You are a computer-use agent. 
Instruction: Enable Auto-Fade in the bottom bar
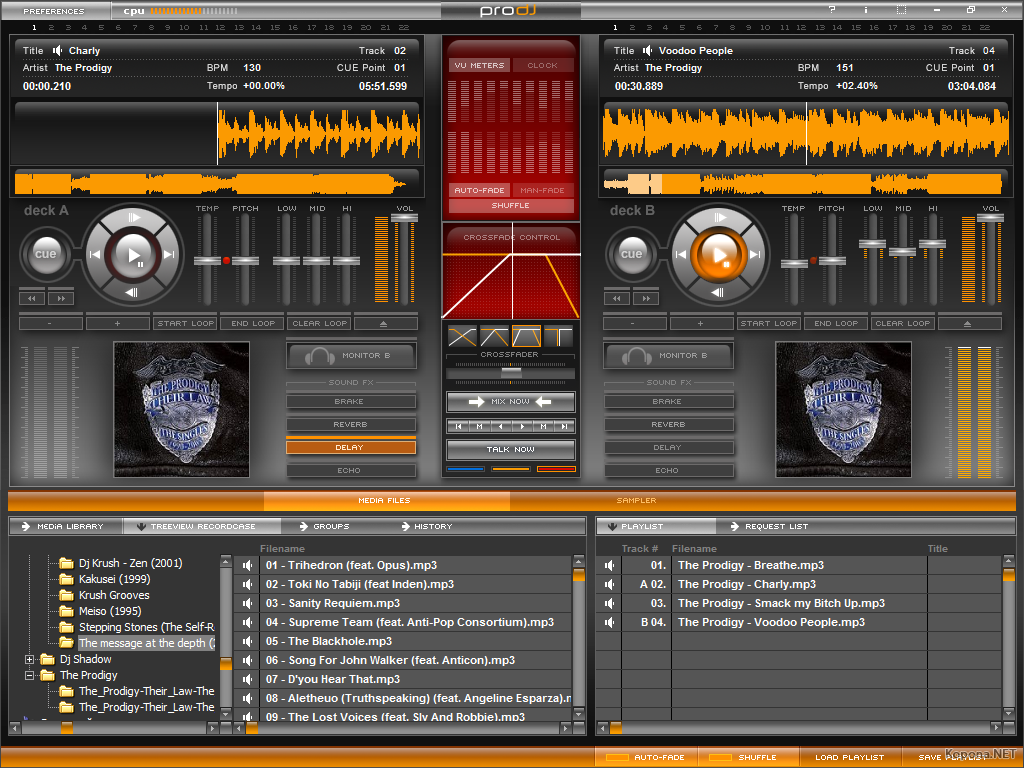click(647, 757)
